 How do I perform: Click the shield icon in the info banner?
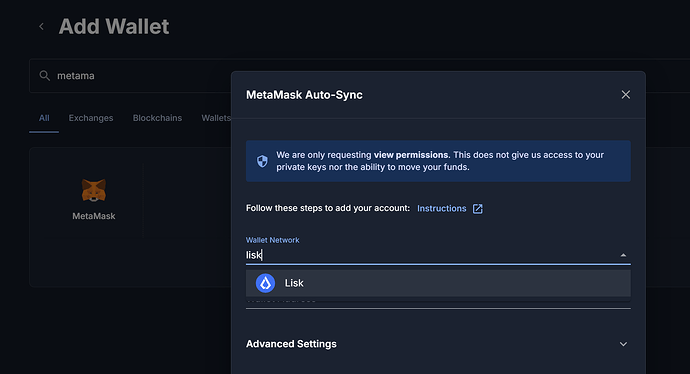point(262,161)
